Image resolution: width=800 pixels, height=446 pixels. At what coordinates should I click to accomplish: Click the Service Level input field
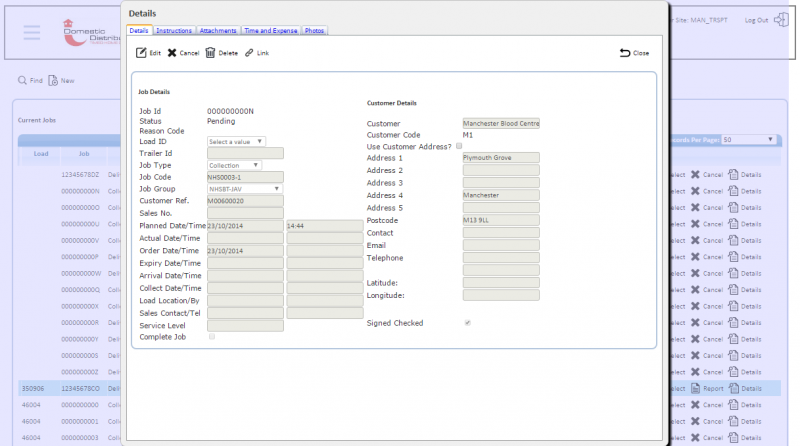pyautogui.click(x=245, y=326)
